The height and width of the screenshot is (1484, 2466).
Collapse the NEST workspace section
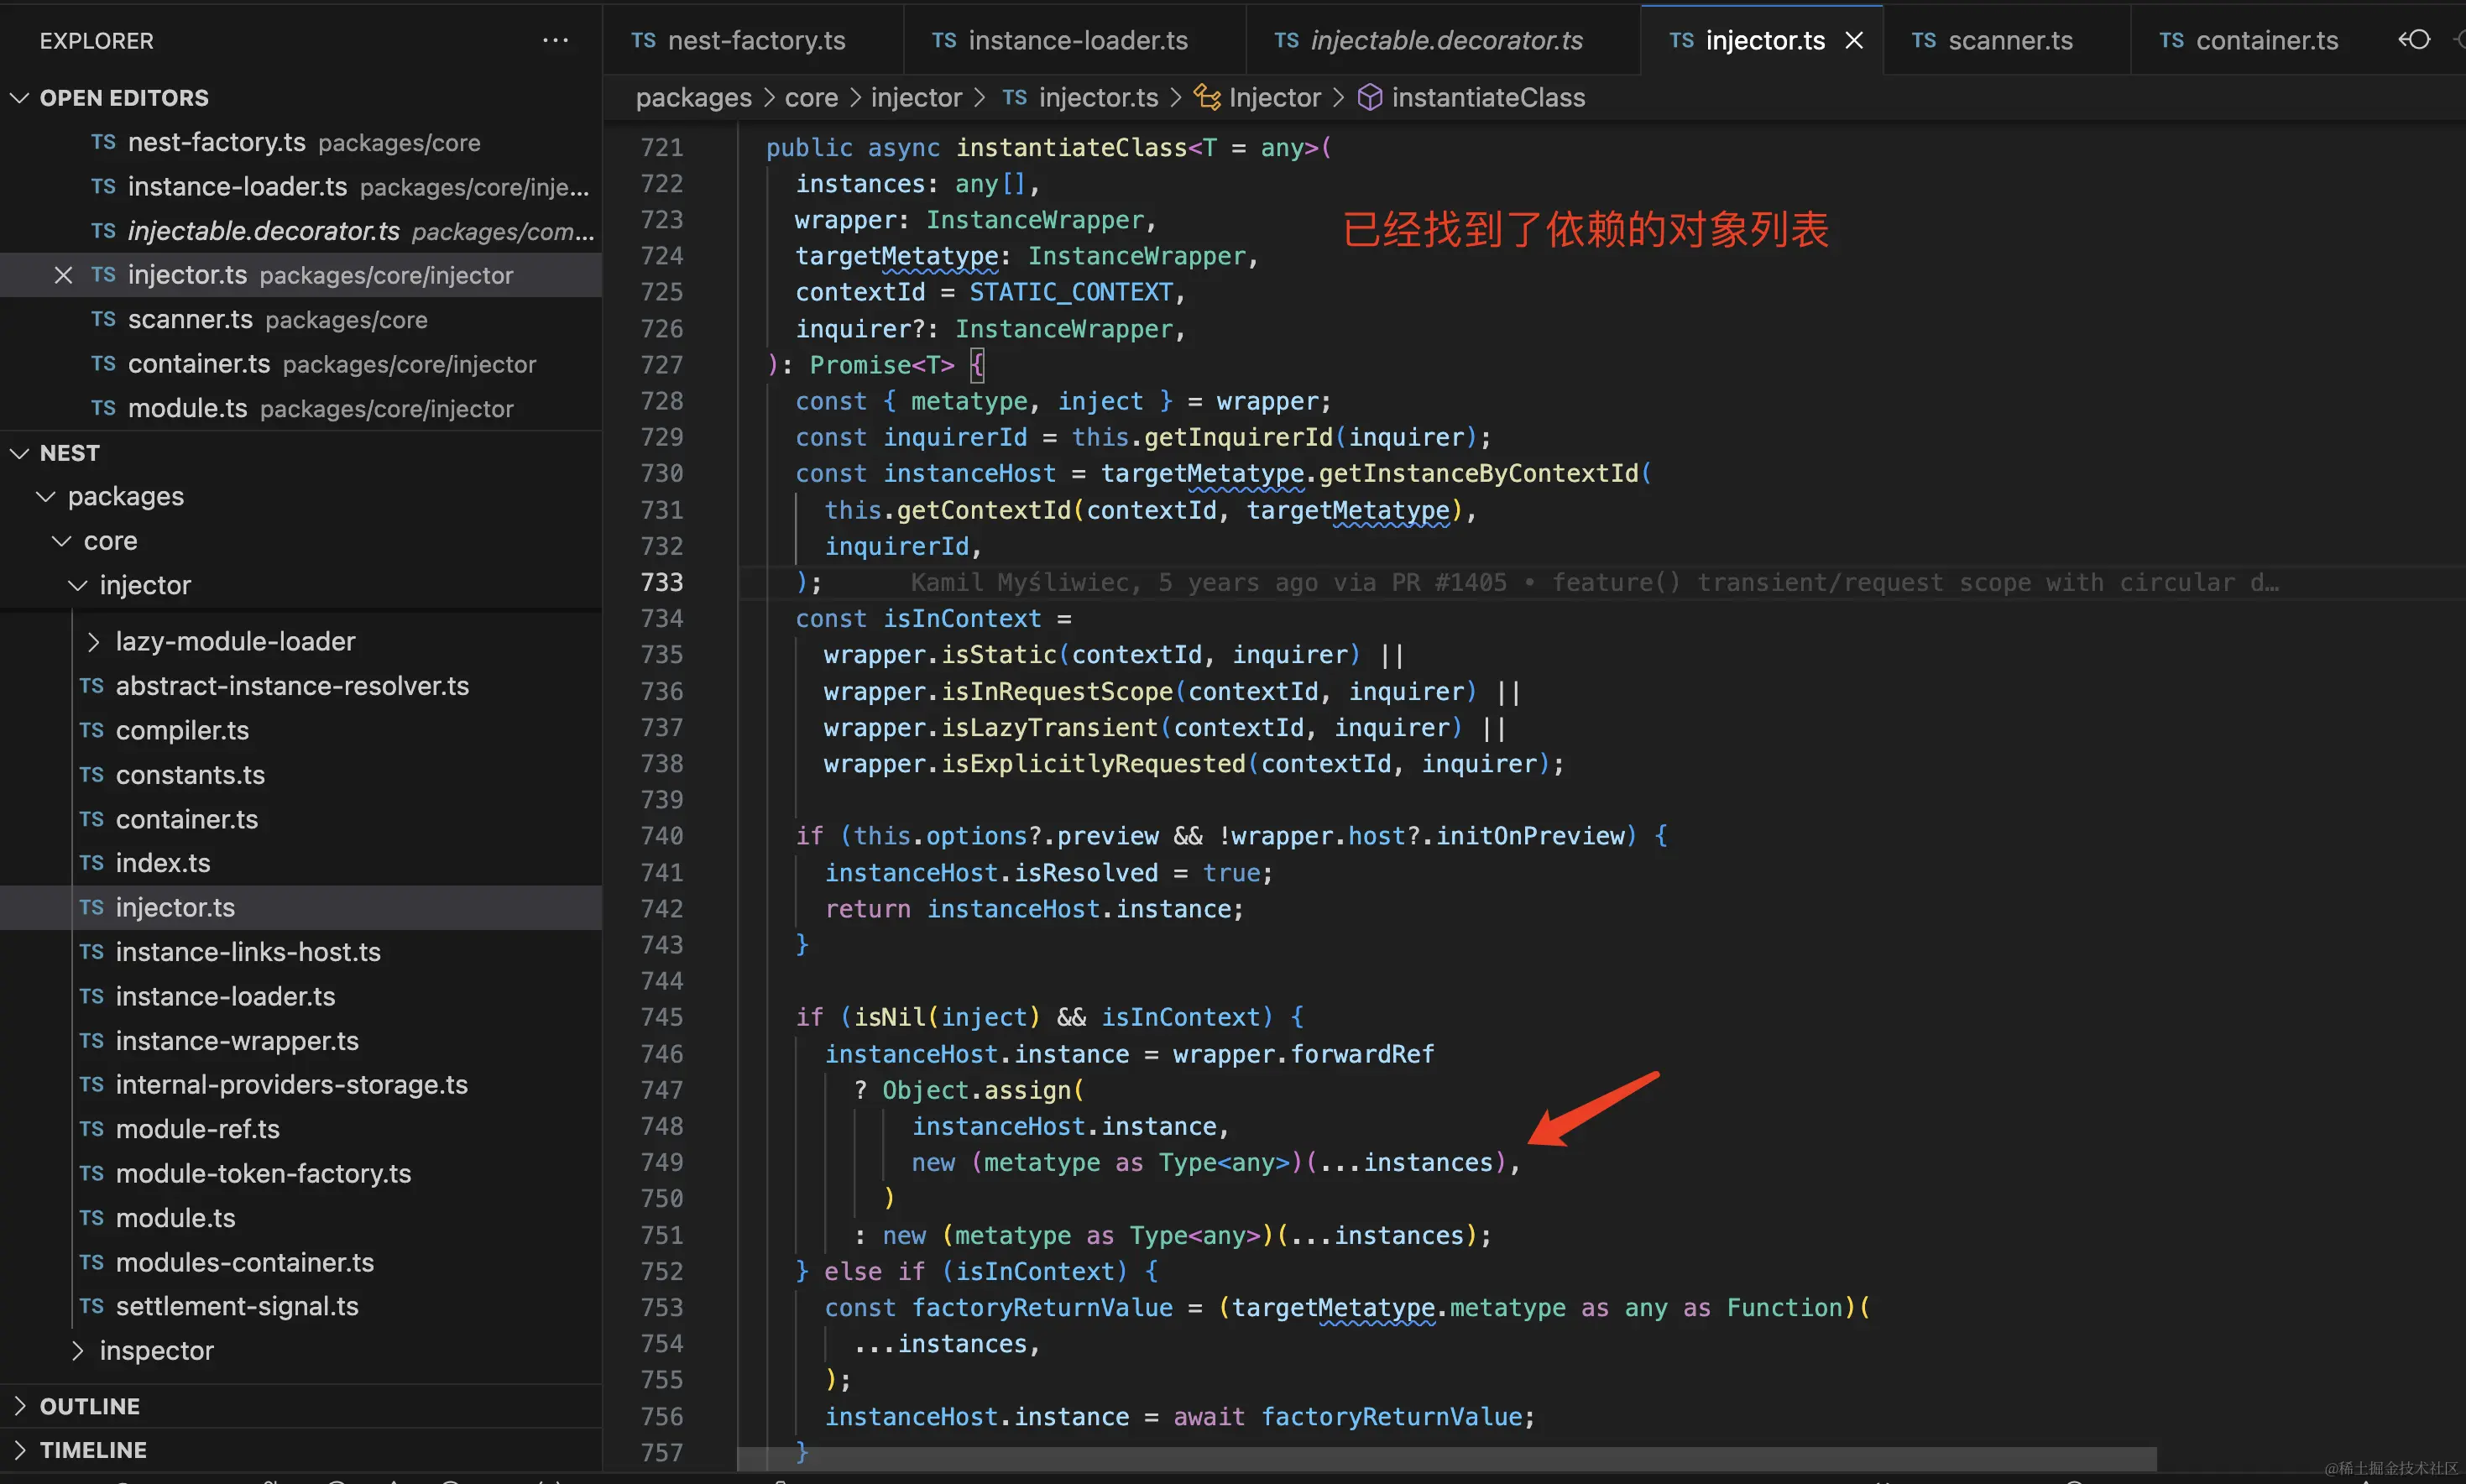tap(19, 453)
